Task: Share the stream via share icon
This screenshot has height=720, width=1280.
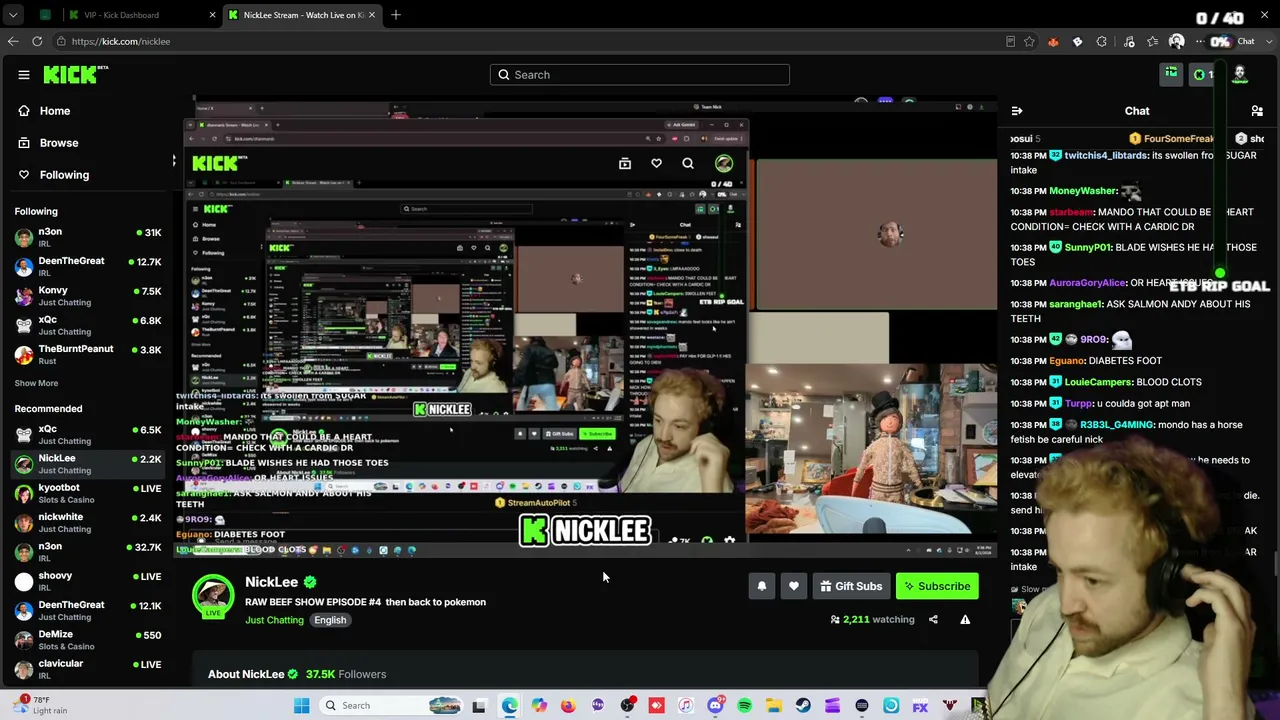Action: pyautogui.click(x=933, y=620)
